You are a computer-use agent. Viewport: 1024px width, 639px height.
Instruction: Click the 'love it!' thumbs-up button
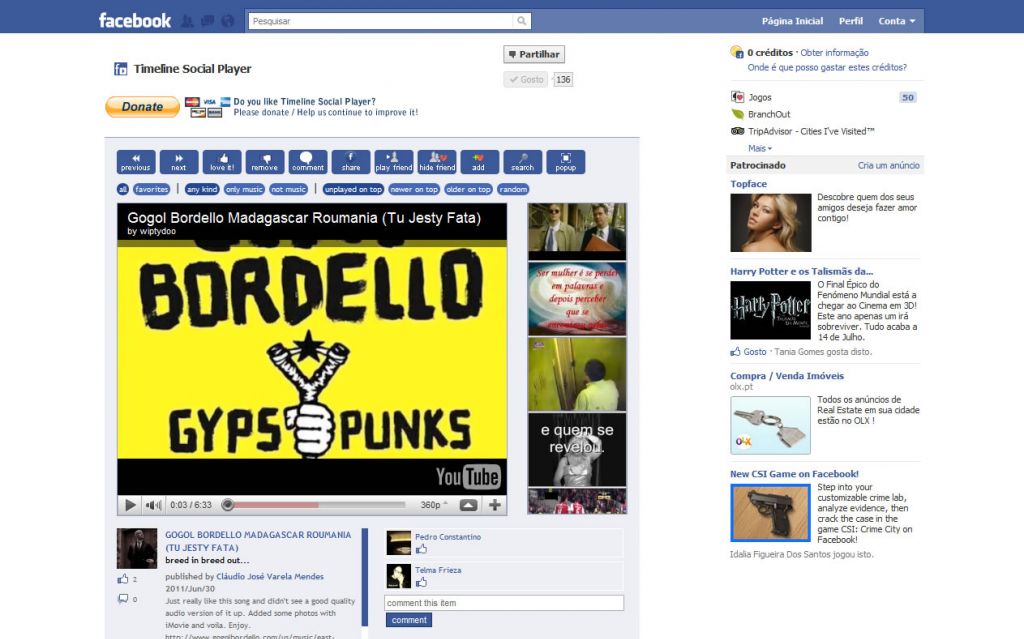click(x=222, y=162)
